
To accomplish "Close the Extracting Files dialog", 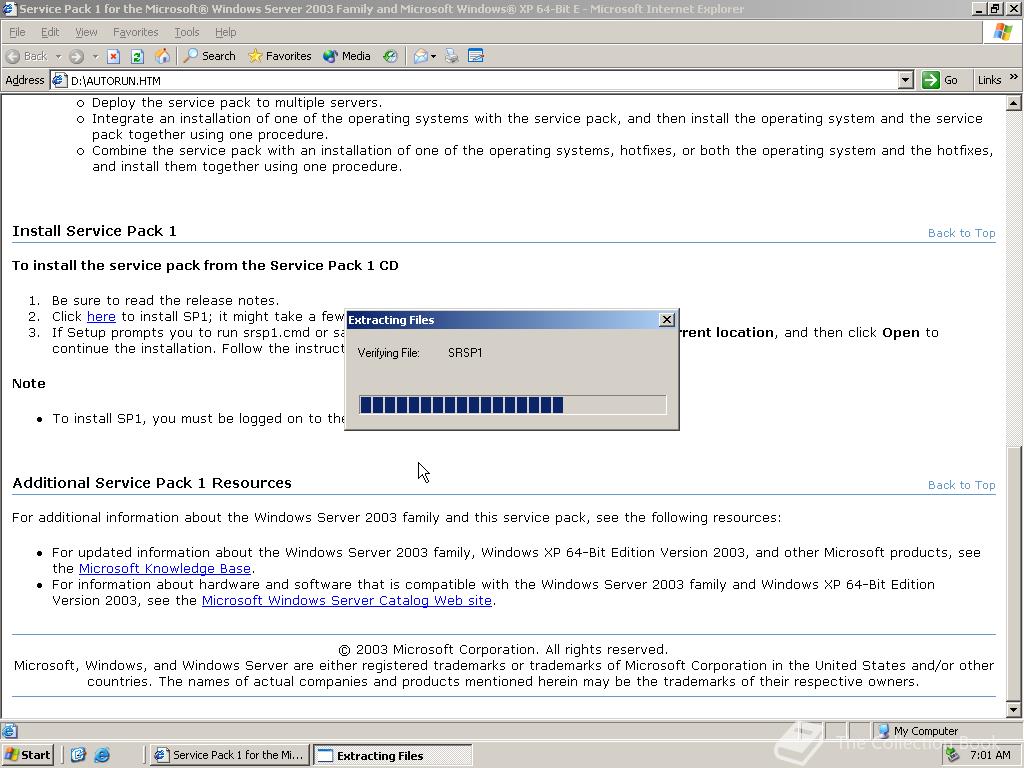I will click(667, 319).
